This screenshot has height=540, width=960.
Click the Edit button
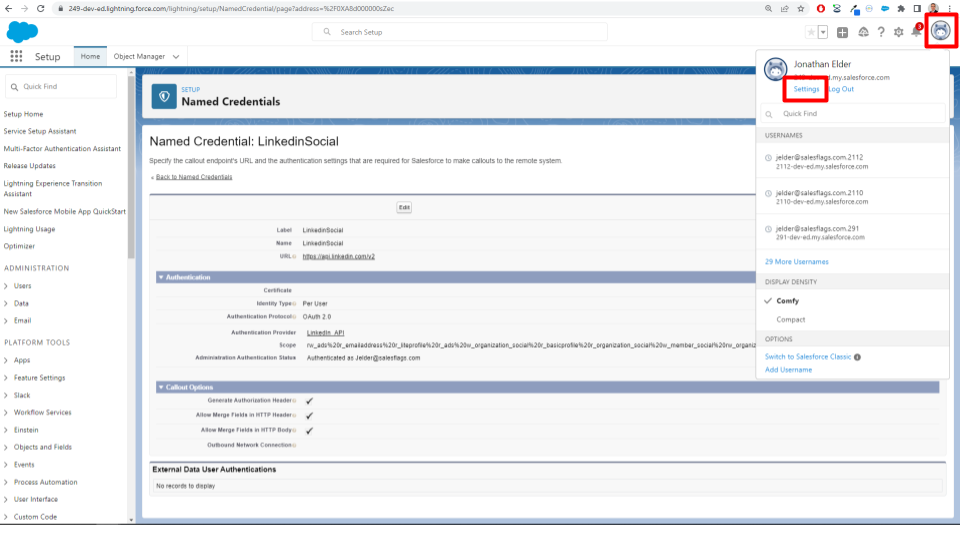[x=404, y=208]
